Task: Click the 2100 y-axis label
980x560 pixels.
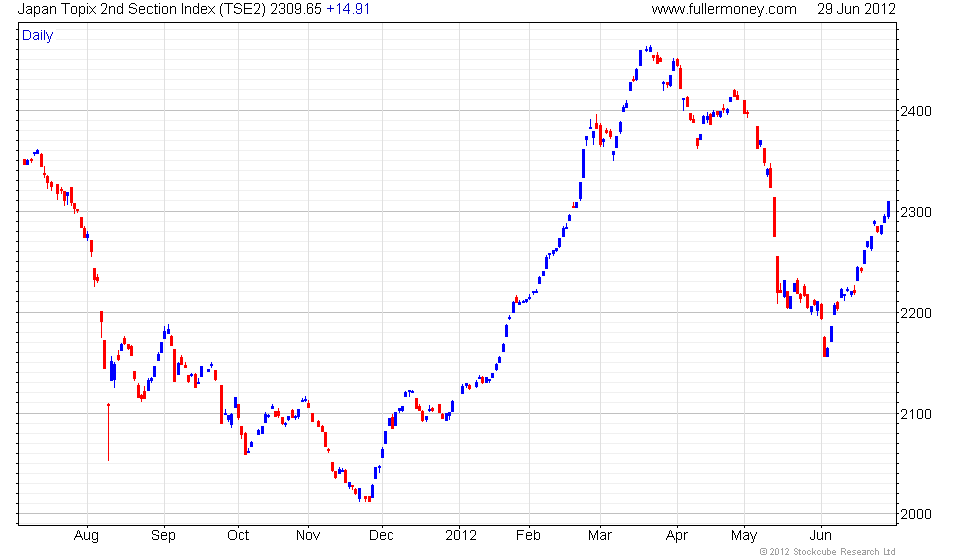Action: coord(916,414)
